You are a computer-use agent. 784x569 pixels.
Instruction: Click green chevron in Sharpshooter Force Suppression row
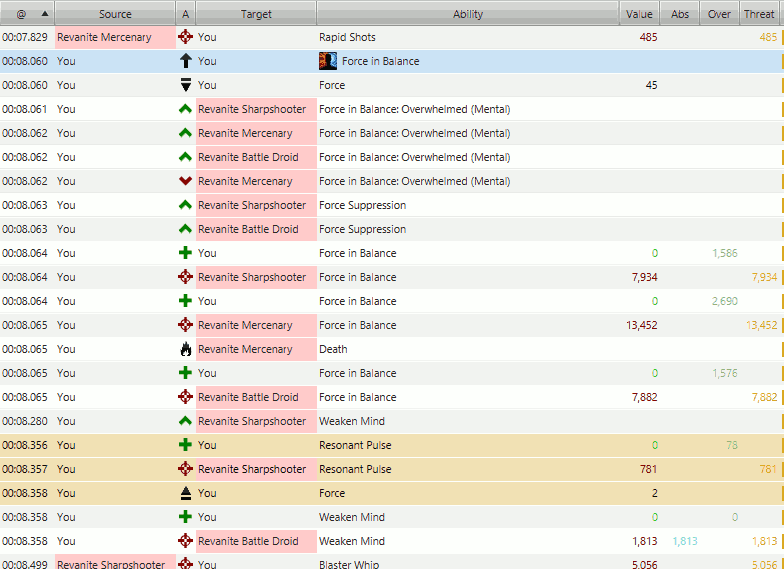[x=186, y=204]
